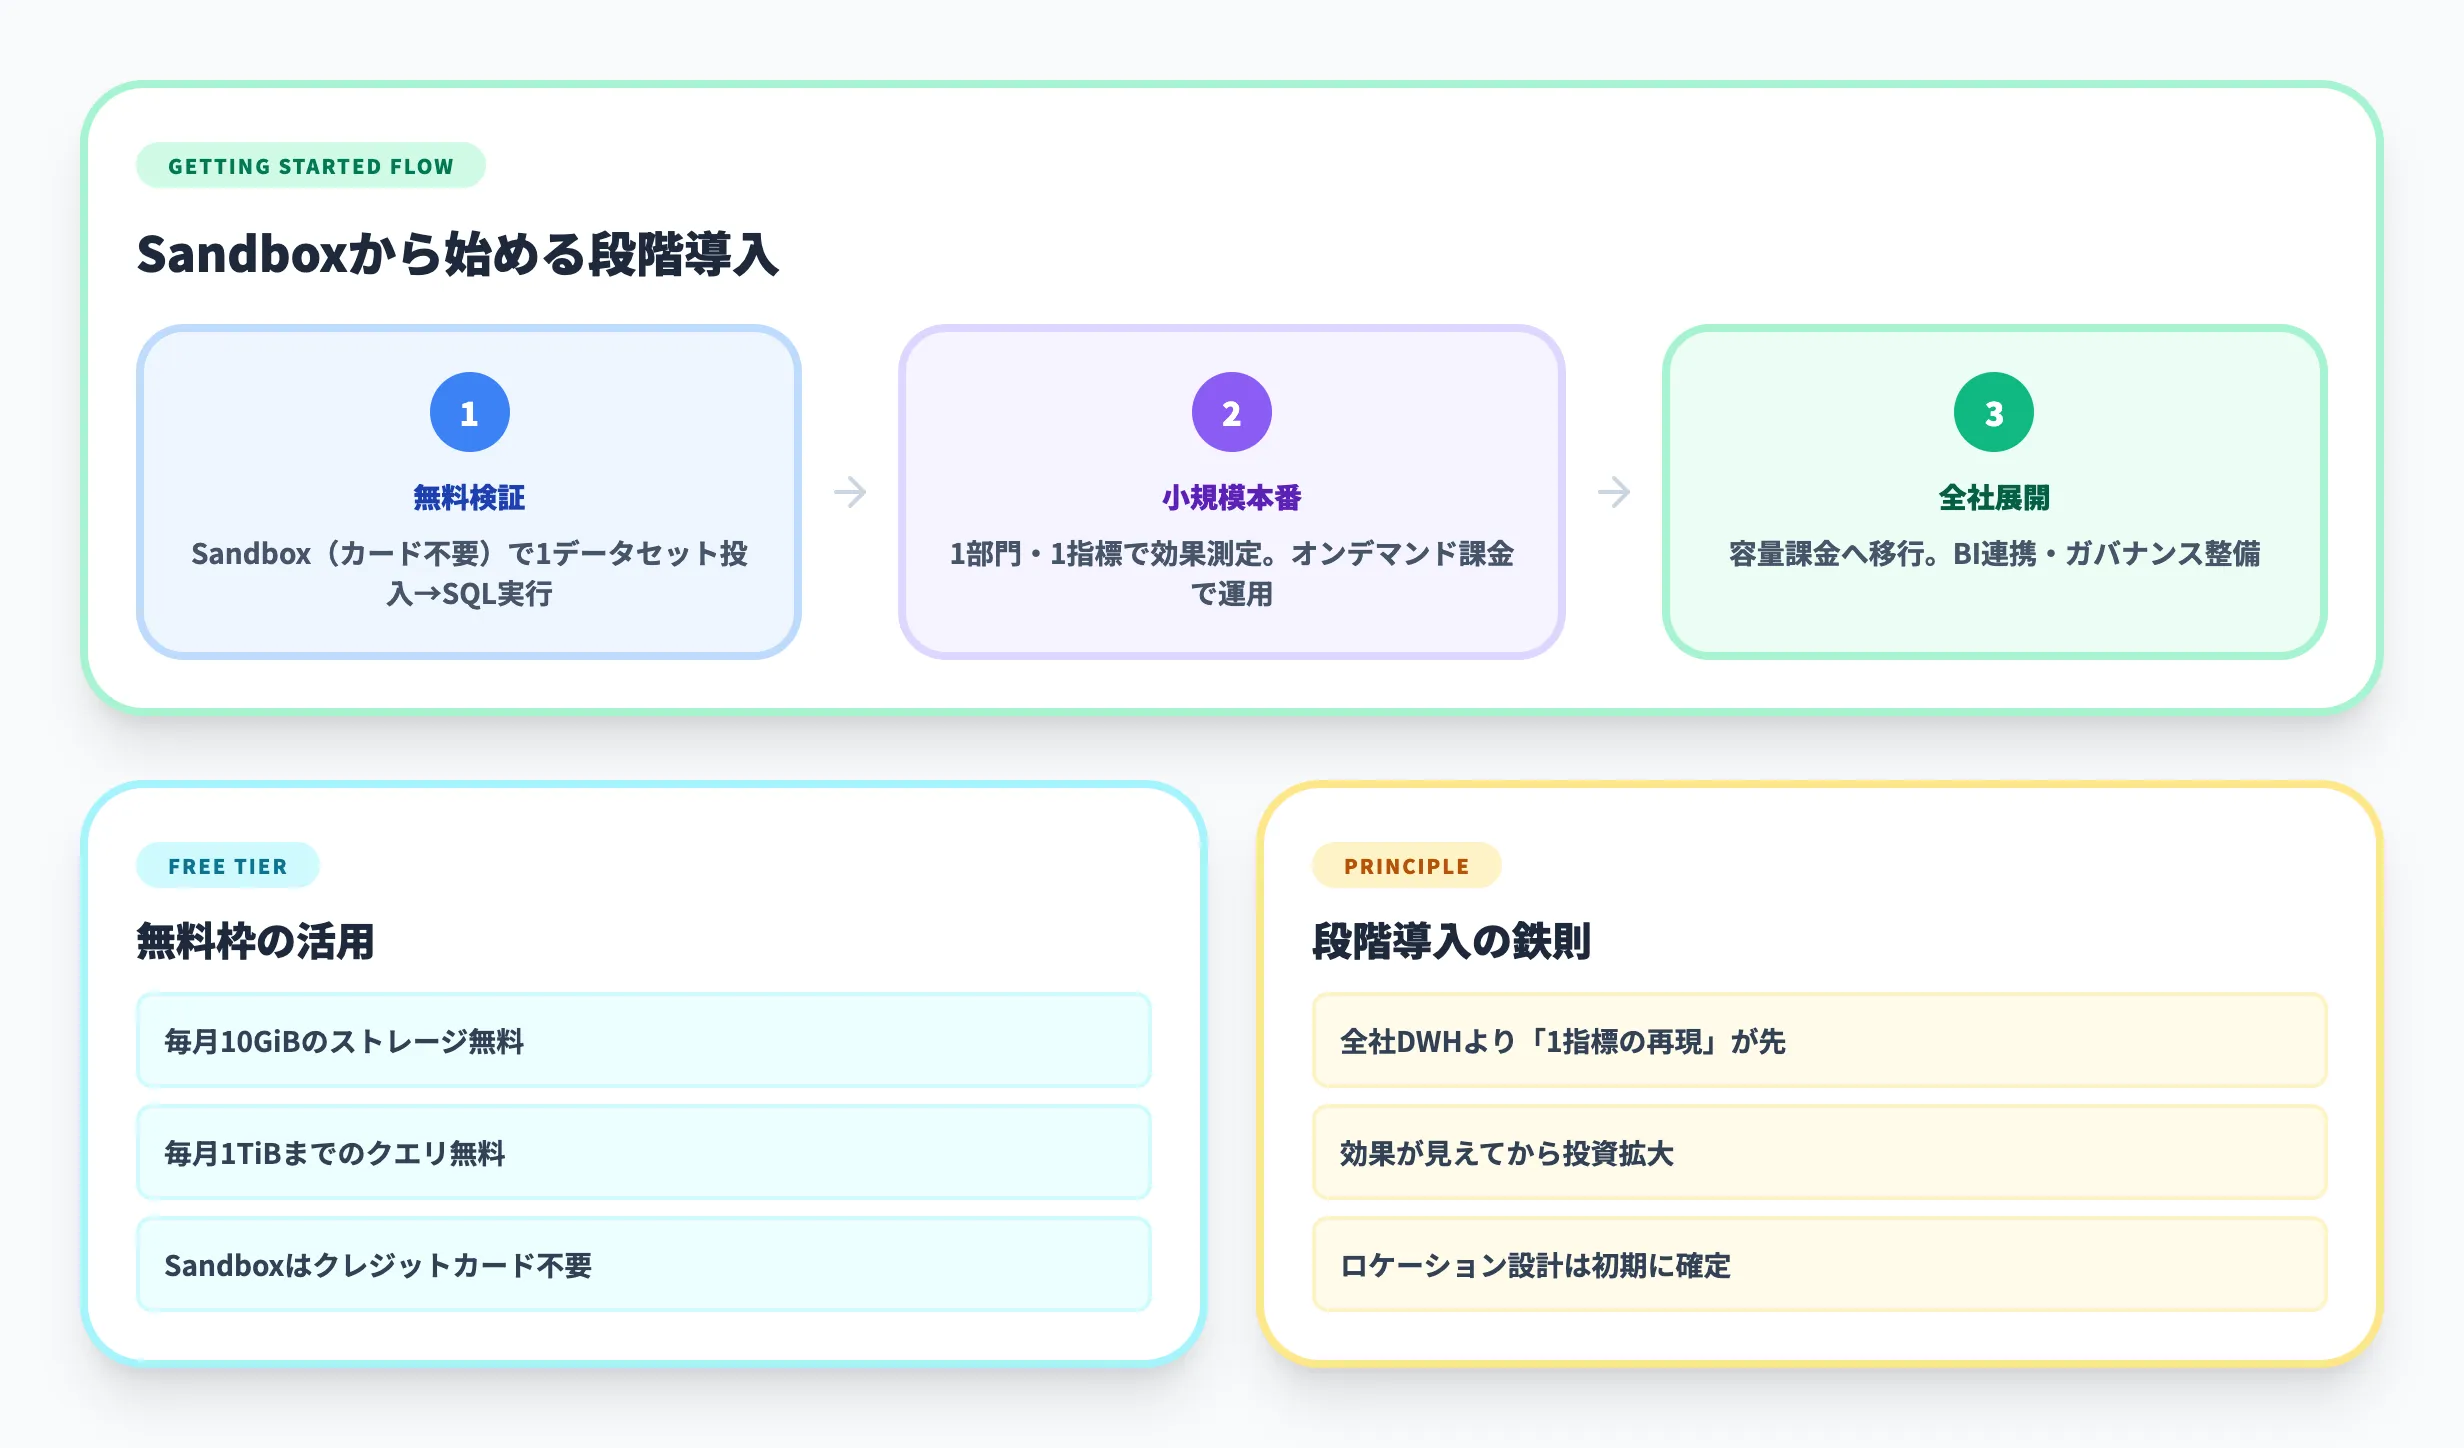The width and height of the screenshot is (2464, 1448).
Task: Click the arrow between steps 2 and 3
Action: [x=1614, y=492]
